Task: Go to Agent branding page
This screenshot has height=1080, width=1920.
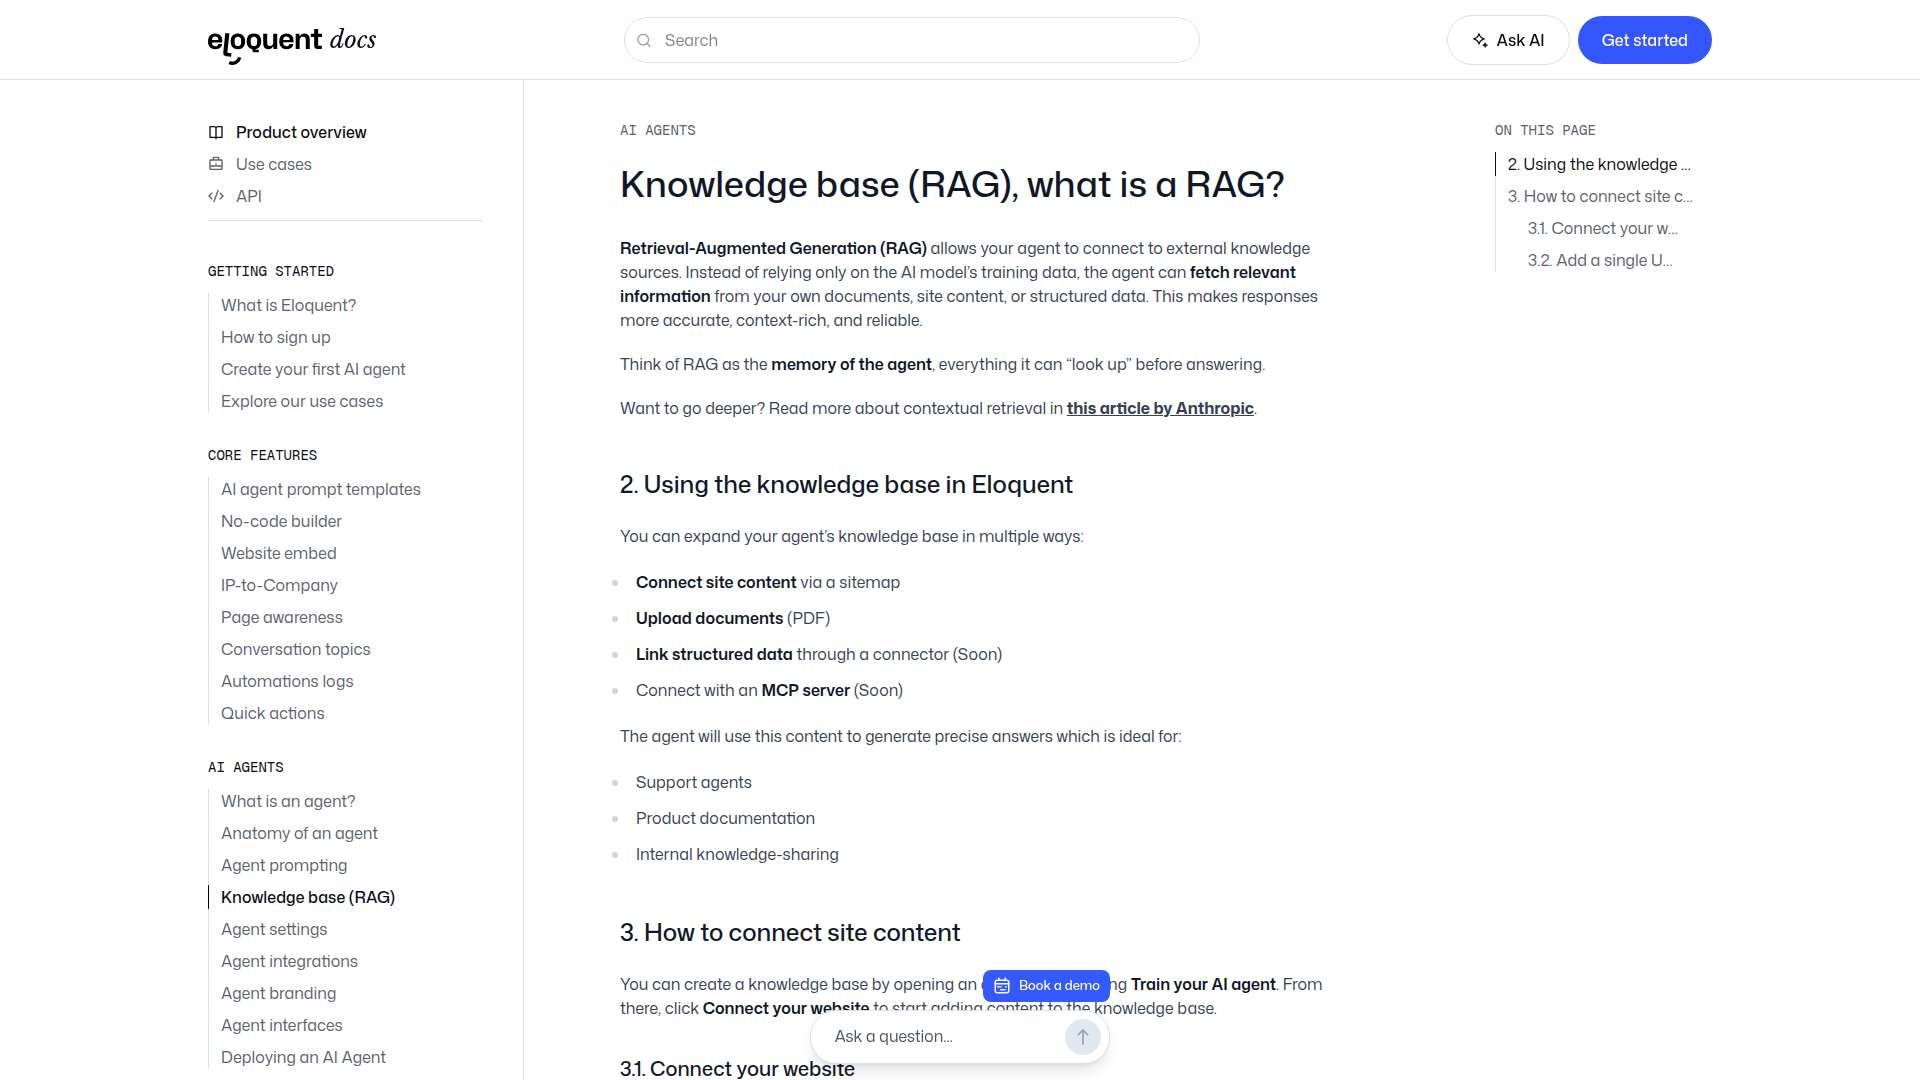Action: [x=279, y=993]
